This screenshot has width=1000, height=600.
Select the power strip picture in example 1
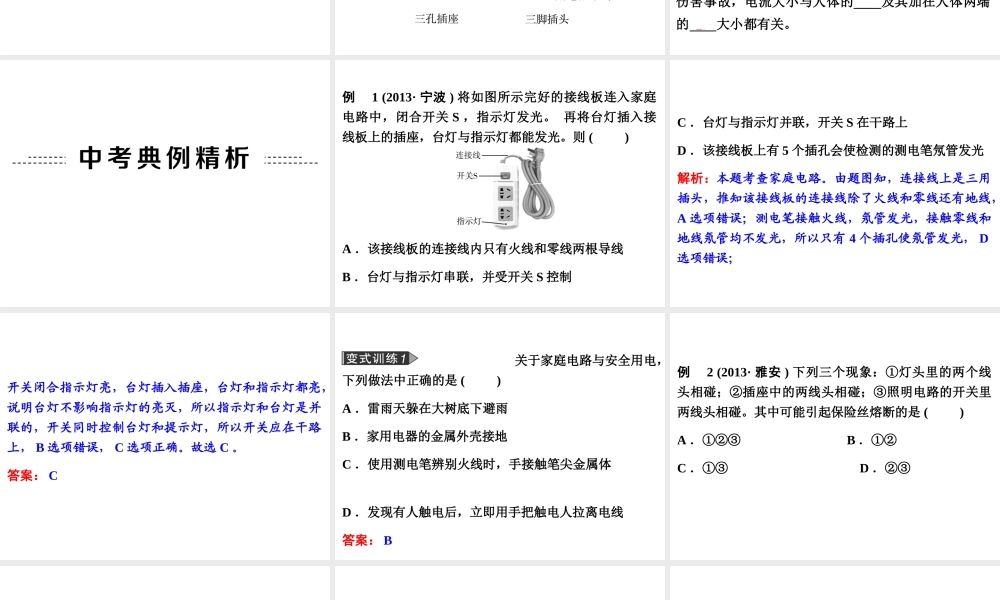point(523,187)
